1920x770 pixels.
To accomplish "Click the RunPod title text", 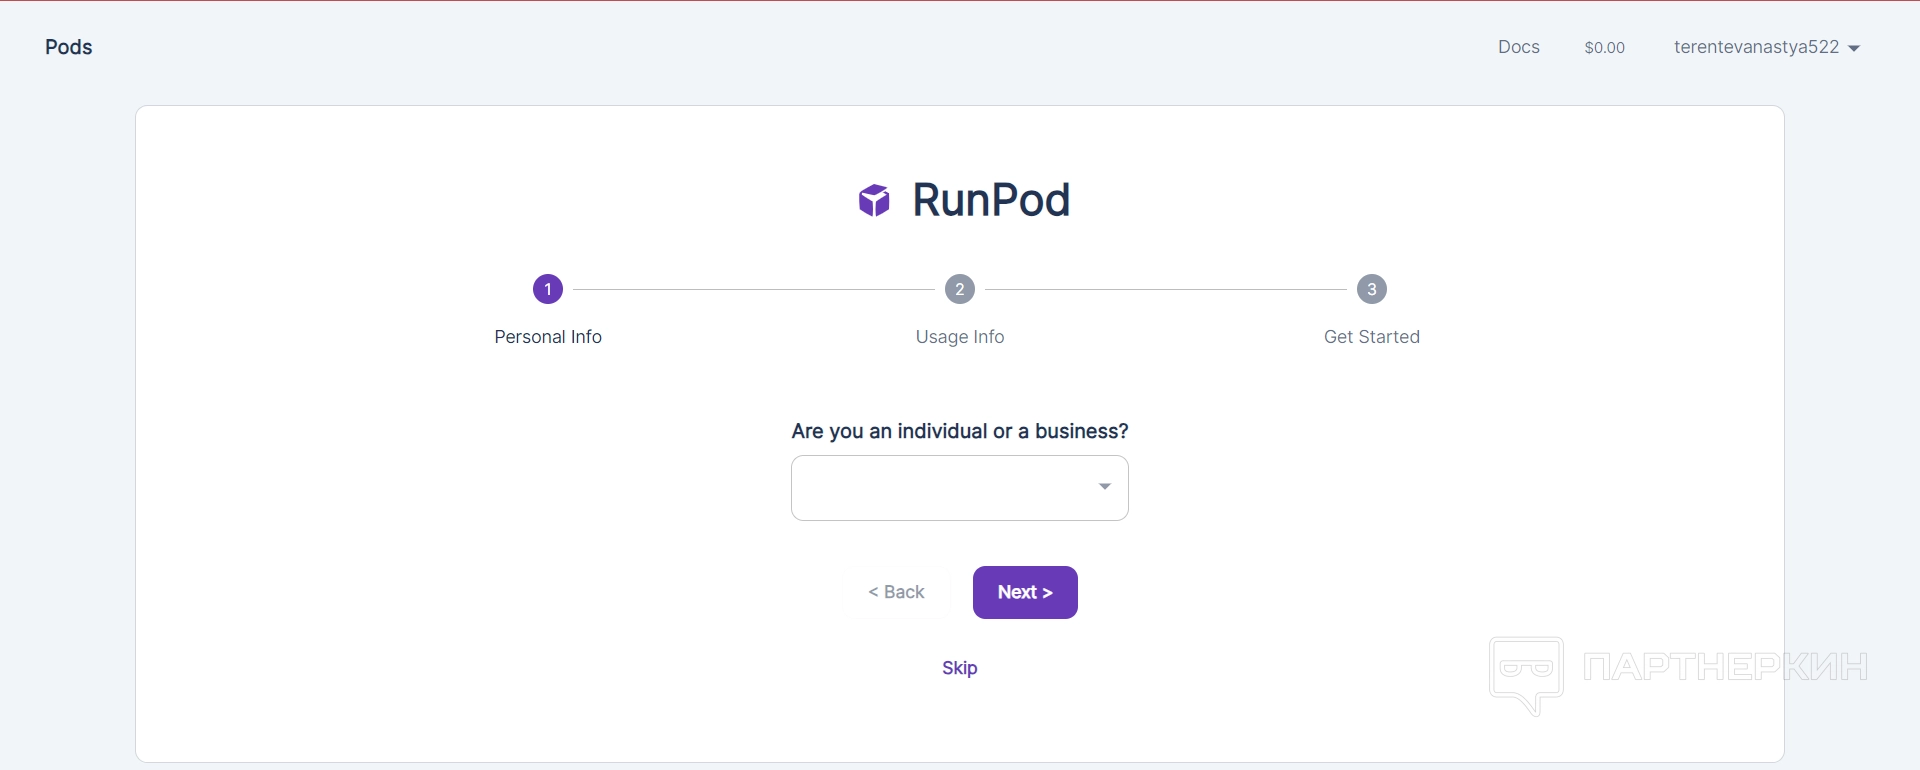I will [x=991, y=200].
